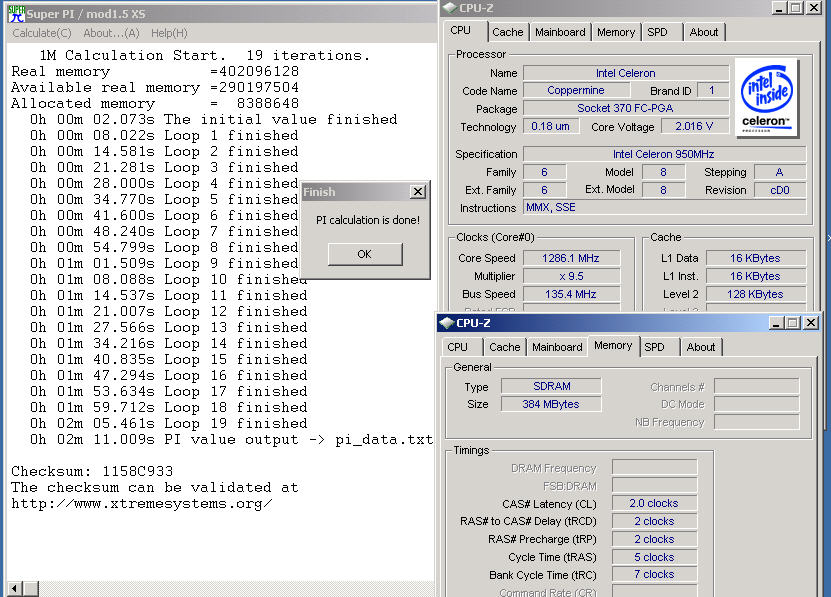Click the Super PI app icon in title bar
Image resolution: width=831 pixels, height=597 pixels.
pos(16,13)
